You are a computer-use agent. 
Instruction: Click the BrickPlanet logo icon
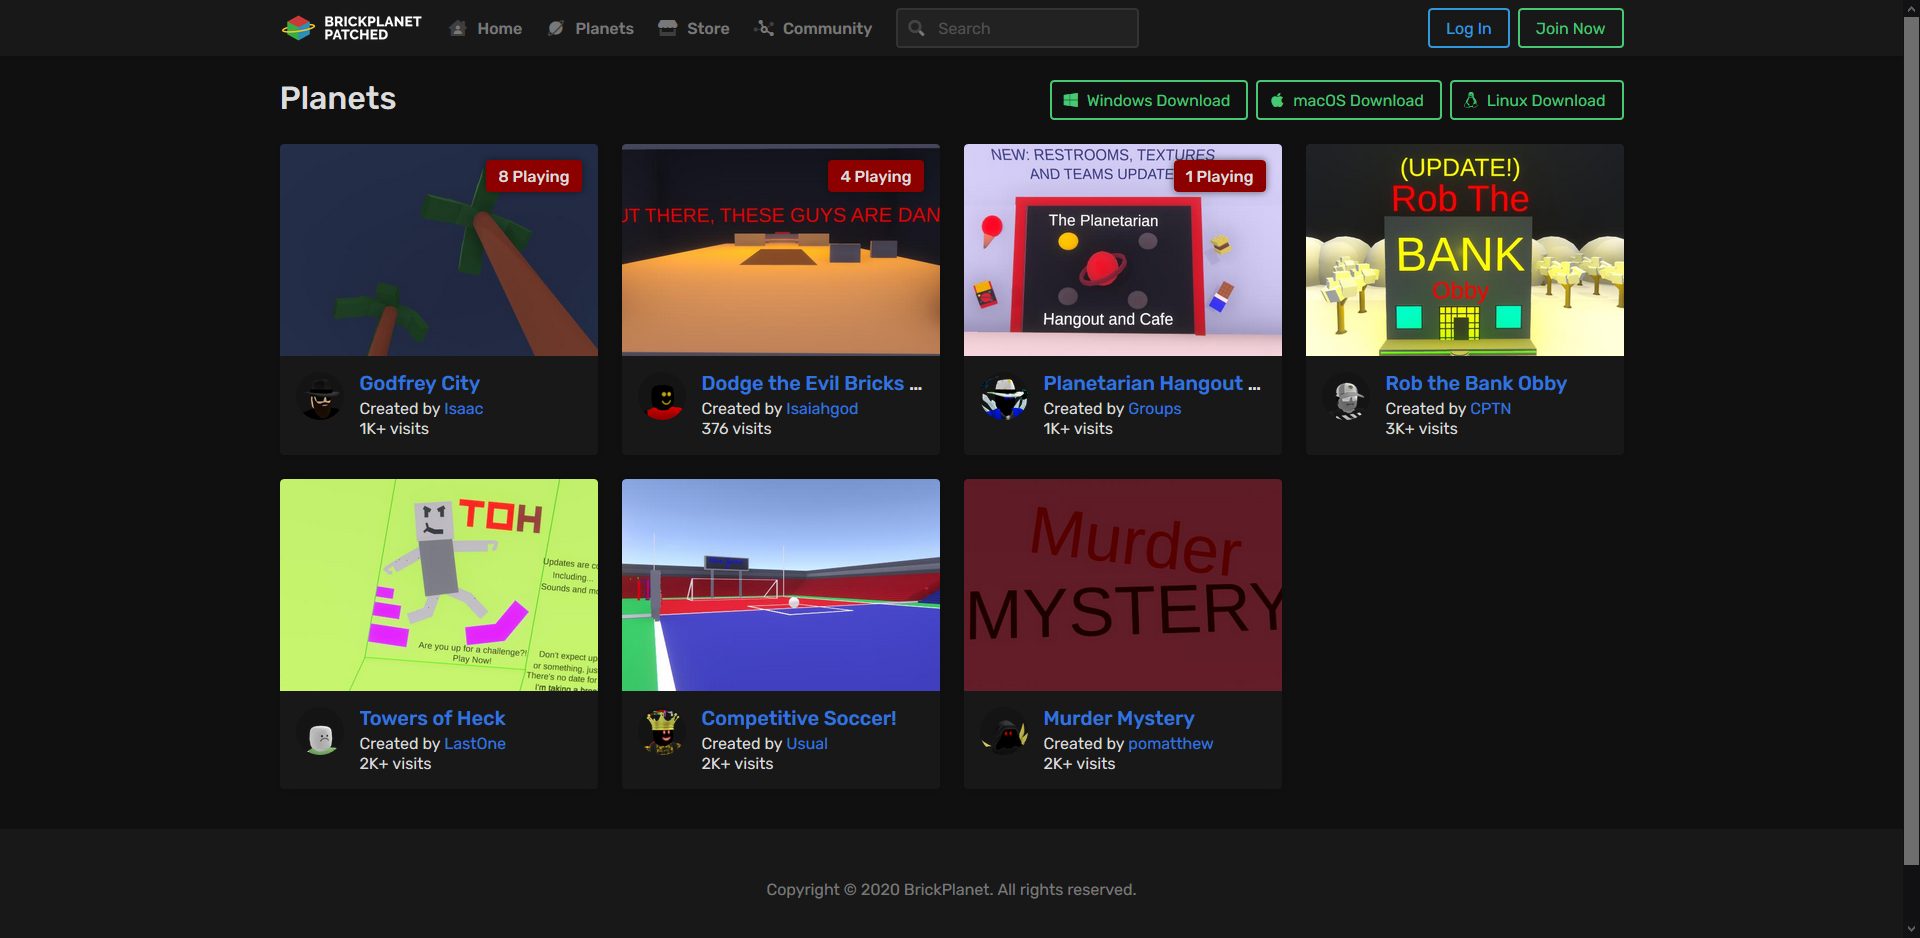pyautogui.click(x=298, y=28)
